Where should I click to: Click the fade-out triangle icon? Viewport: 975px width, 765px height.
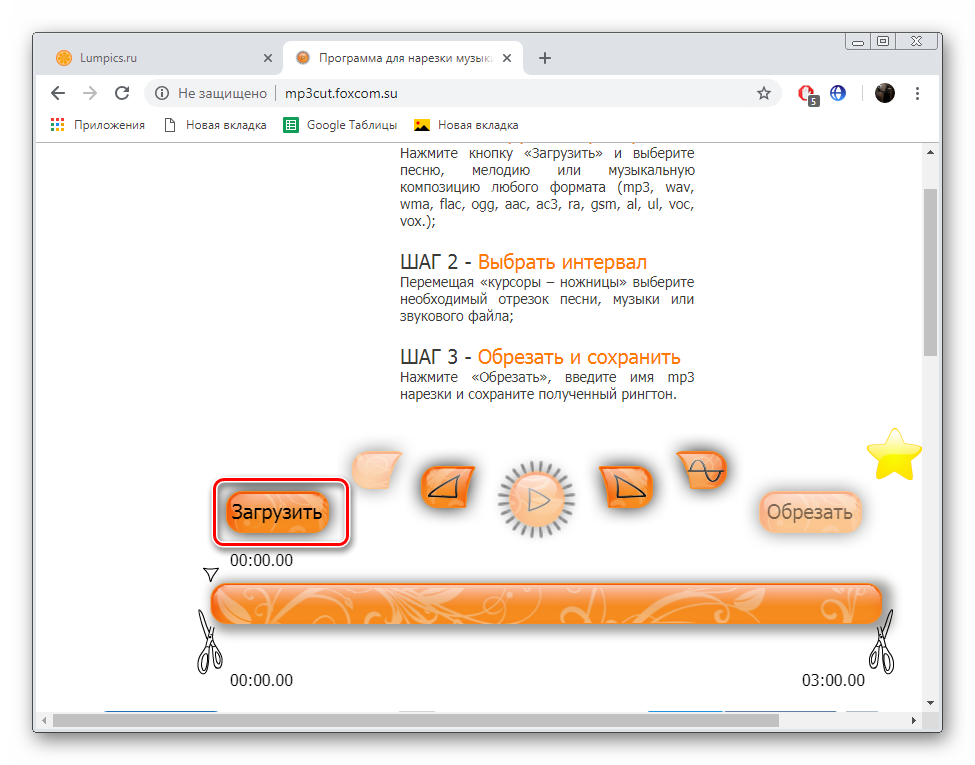pyautogui.click(x=627, y=487)
